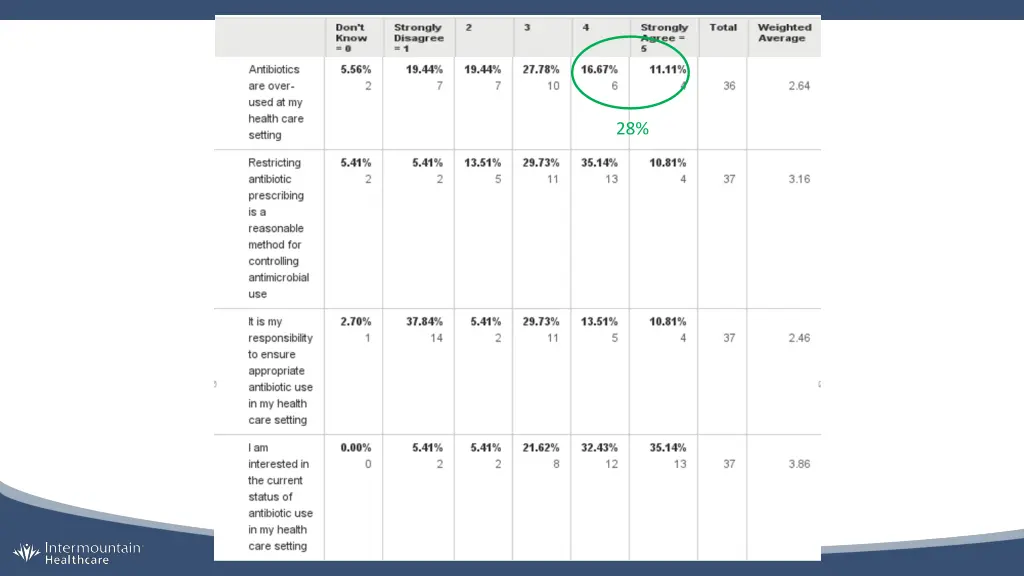This screenshot has width=1024, height=576.
Task: Click column header "2"
Action: tap(468, 27)
